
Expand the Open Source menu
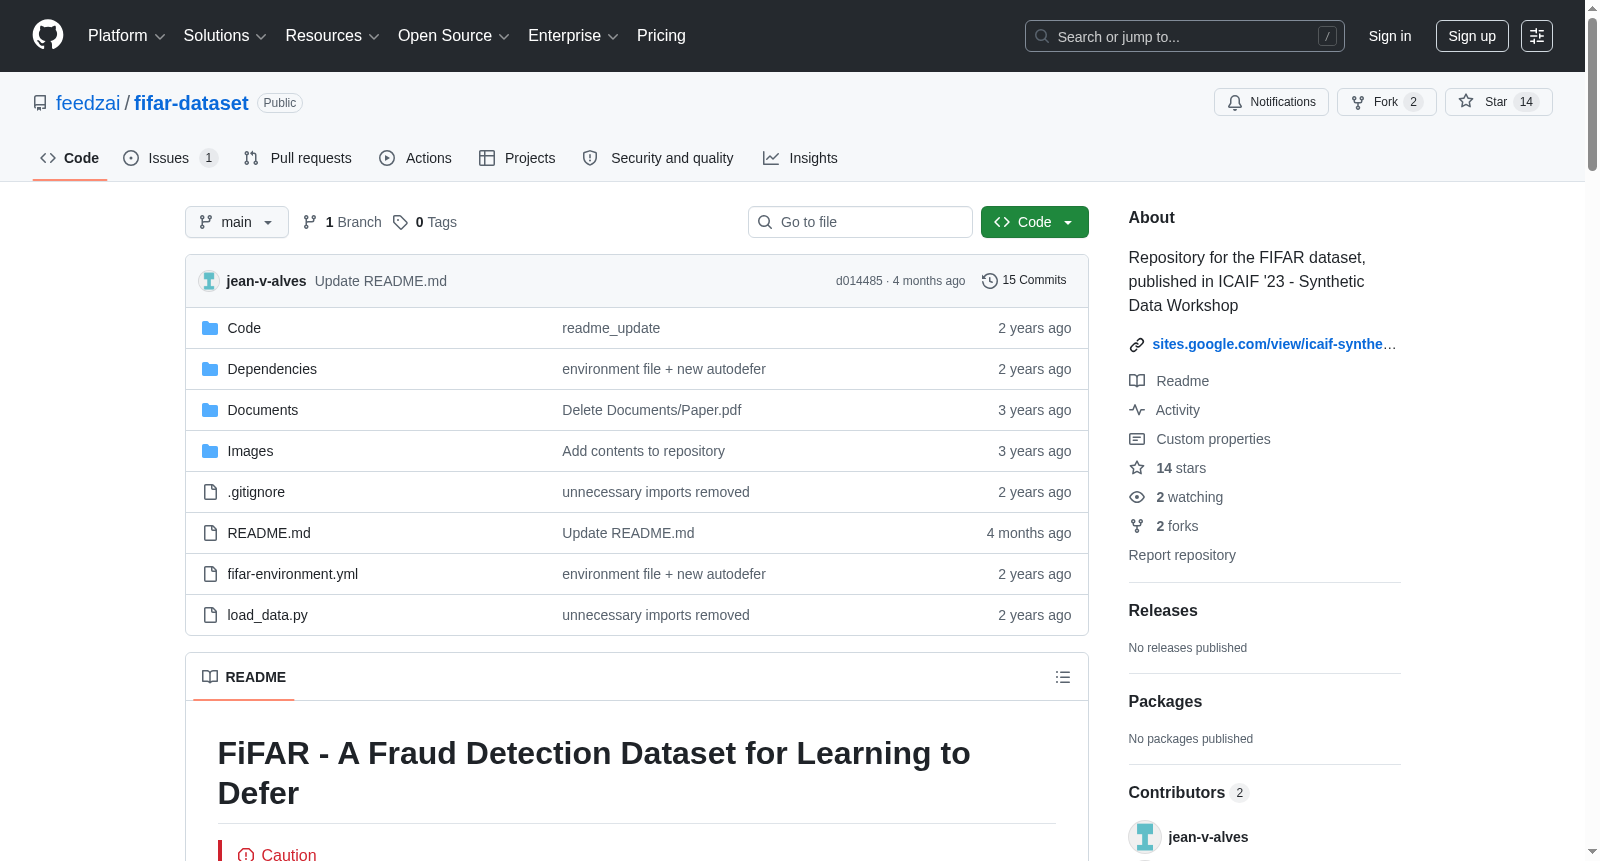(x=454, y=36)
